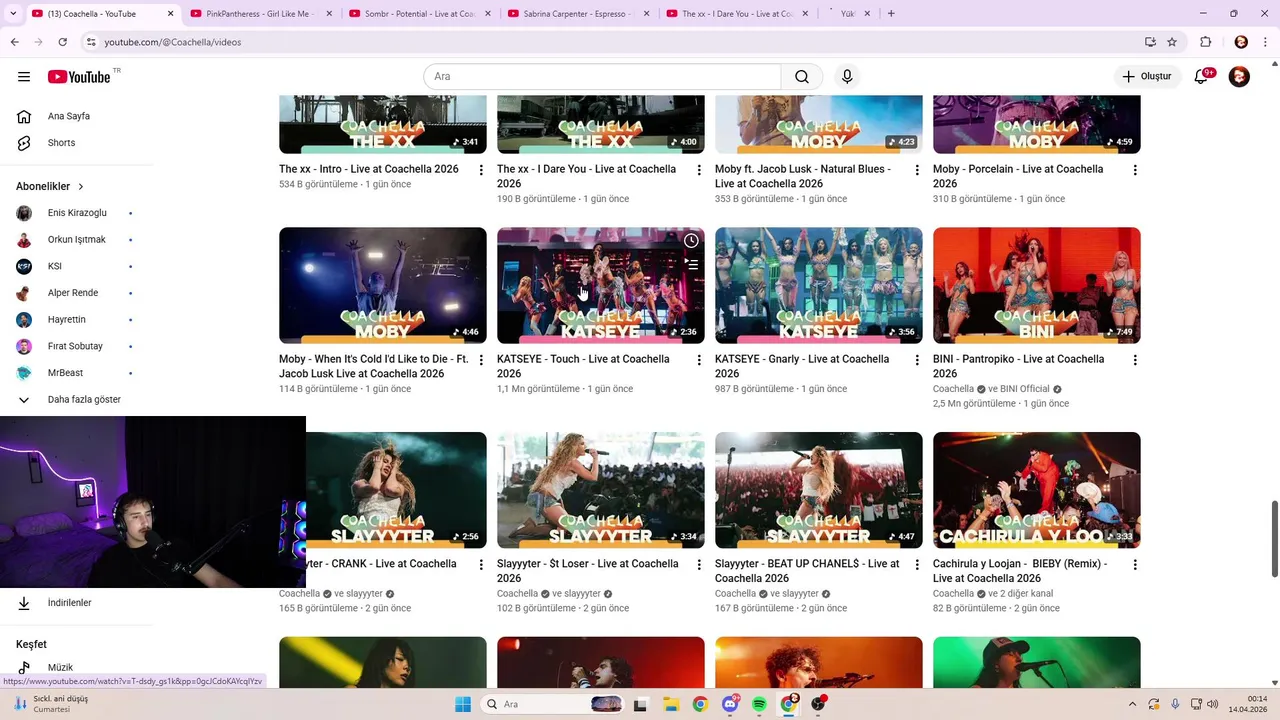
Task: Close the Coachella - YouTube tab
Action: (170, 14)
